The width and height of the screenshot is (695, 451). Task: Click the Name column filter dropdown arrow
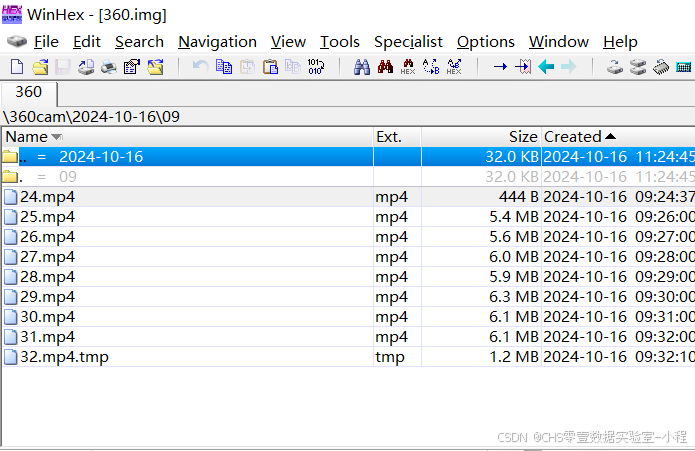pos(57,137)
